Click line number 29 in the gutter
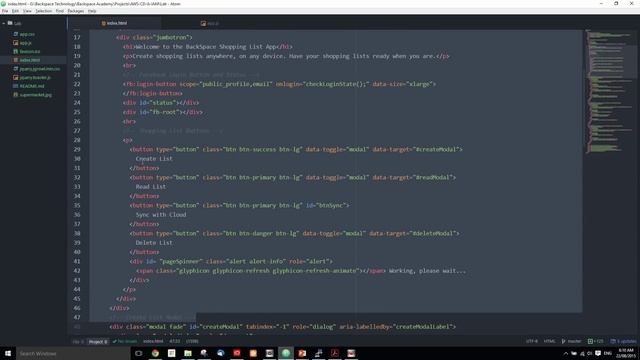This screenshot has height=360, width=640. click(77, 149)
